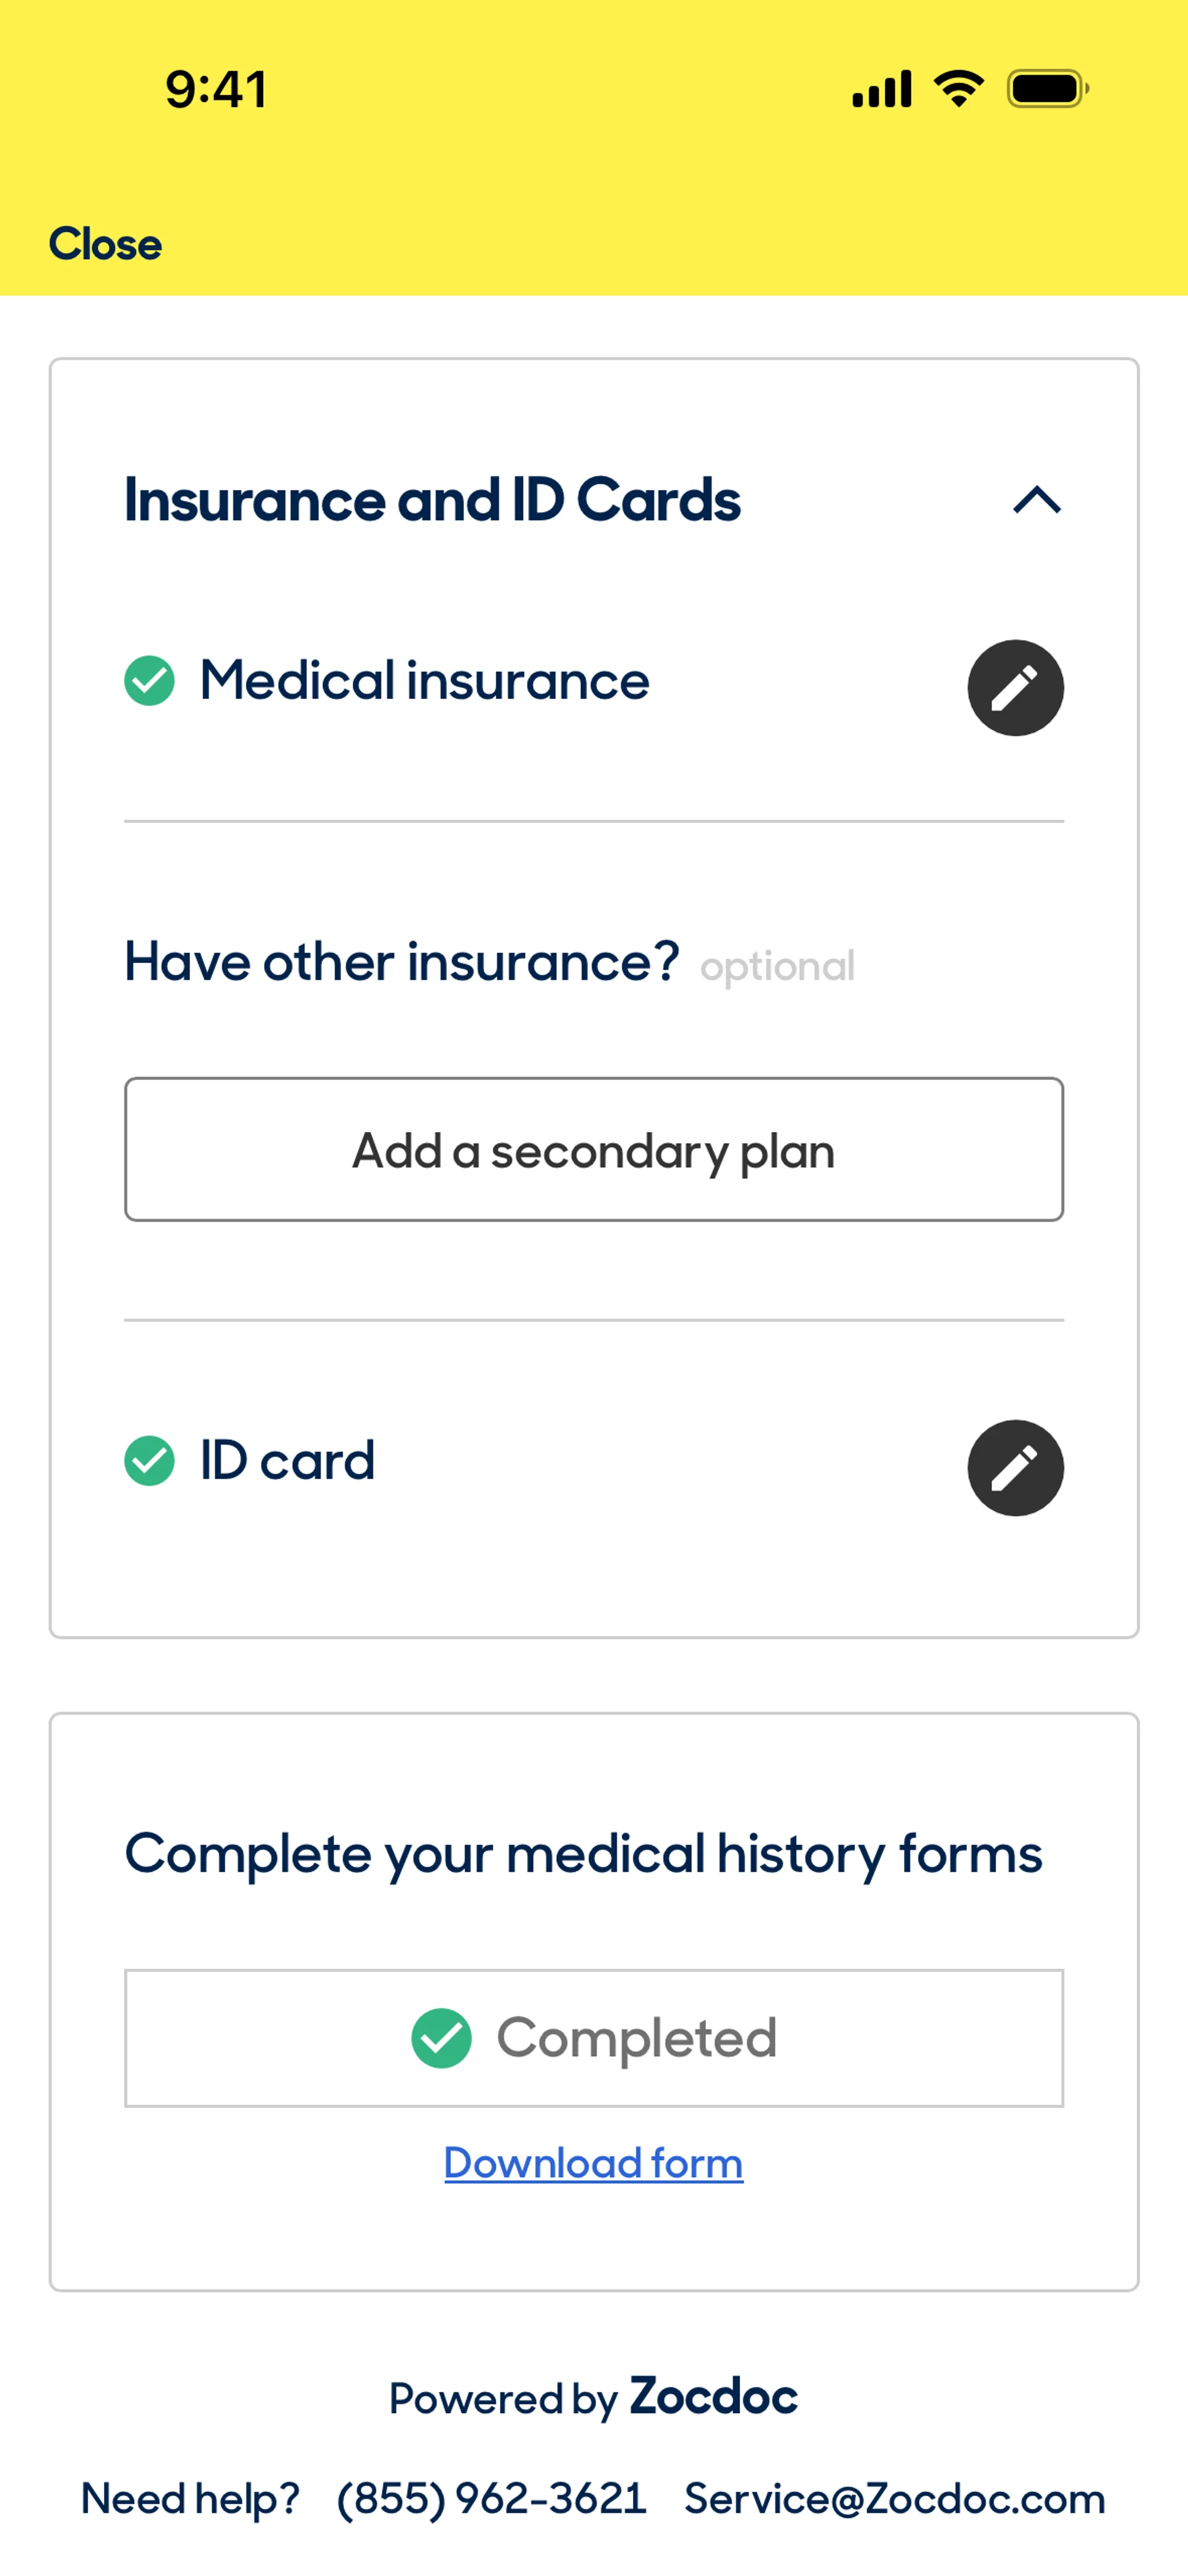This screenshot has height=2576, width=1188.
Task: Tap green checkmark beside Medical insurance
Action: pyautogui.click(x=150, y=681)
